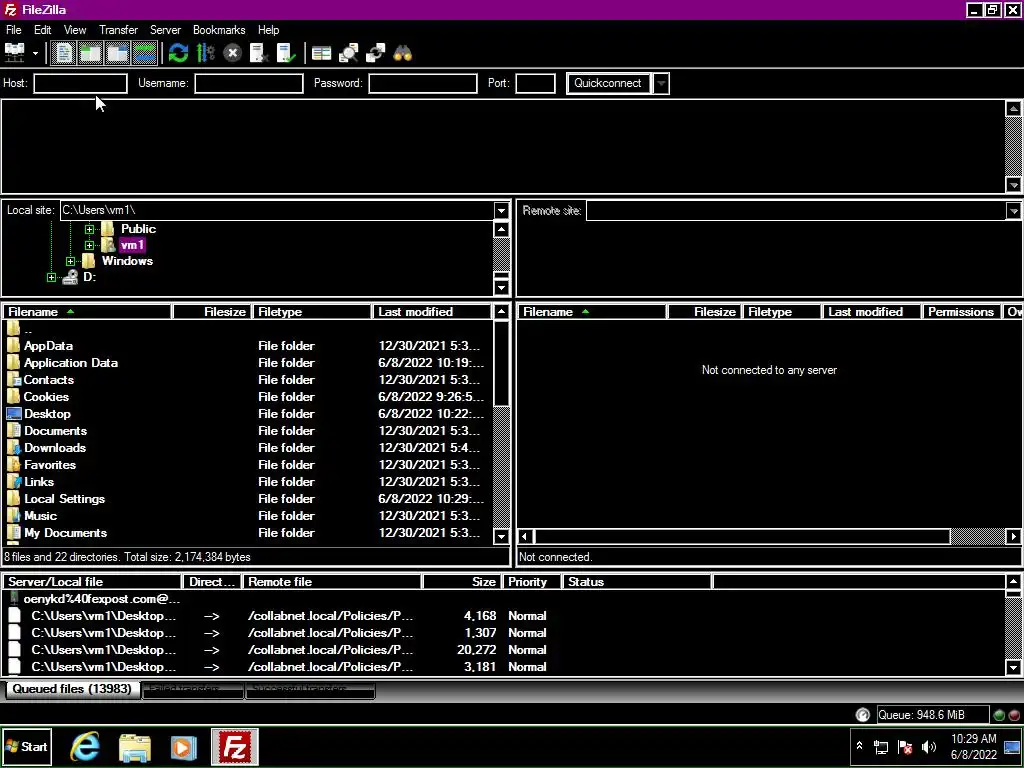
Task: Select the Music folder icon
Action: click(14, 516)
